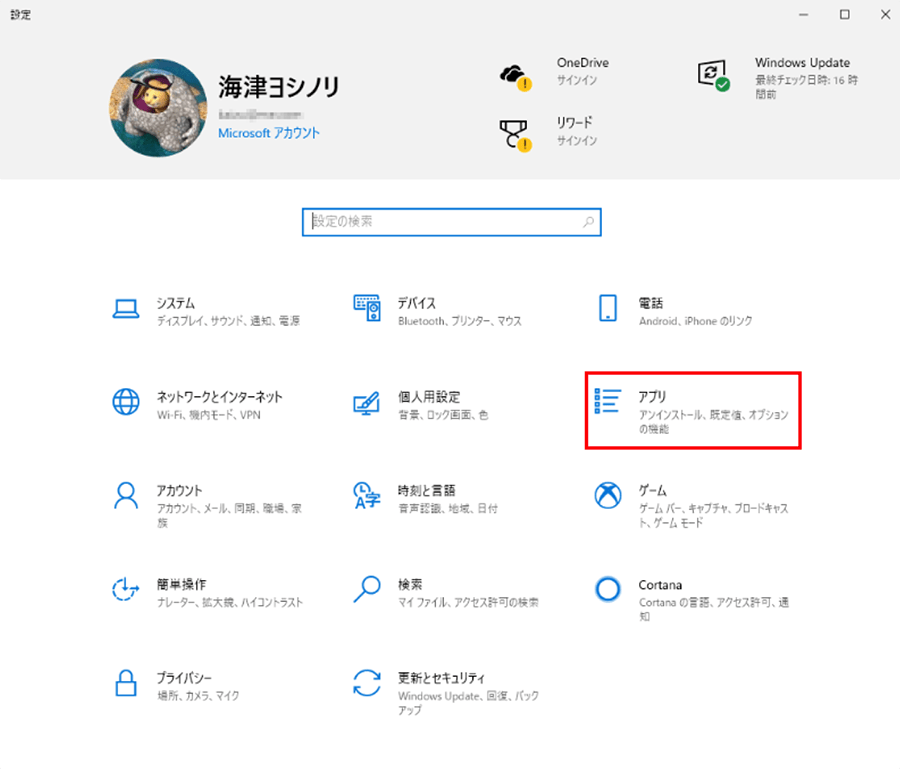Click the 'ディスプレイ、サウンド、通知、電源' description
The height and width of the screenshot is (769, 900).
228,321
